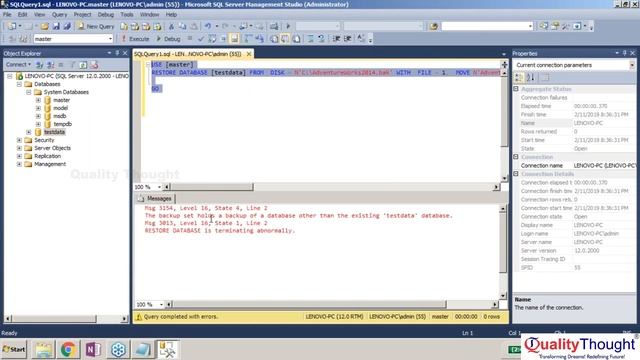Expand the Server Objects folder
The width and height of the screenshot is (640, 360).
coord(19,148)
